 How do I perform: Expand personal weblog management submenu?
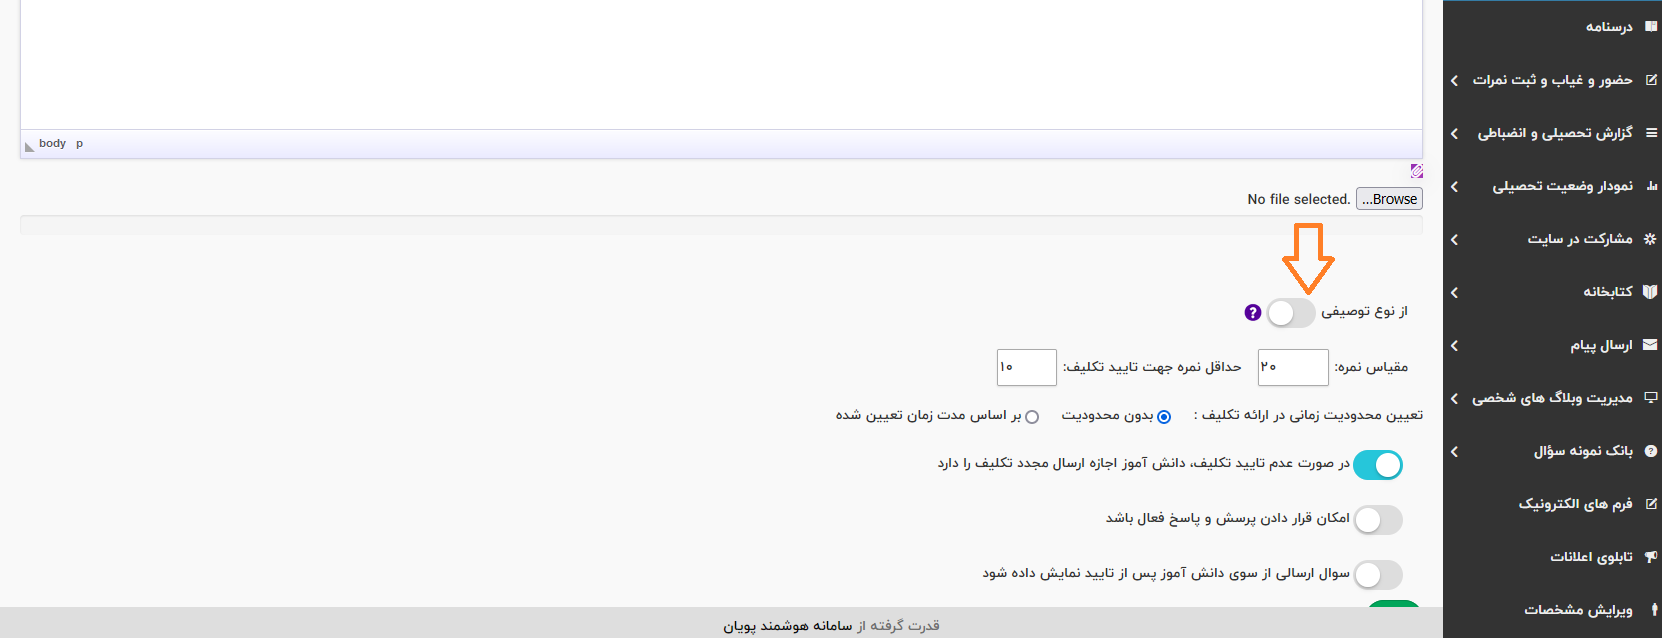click(x=1551, y=398)
